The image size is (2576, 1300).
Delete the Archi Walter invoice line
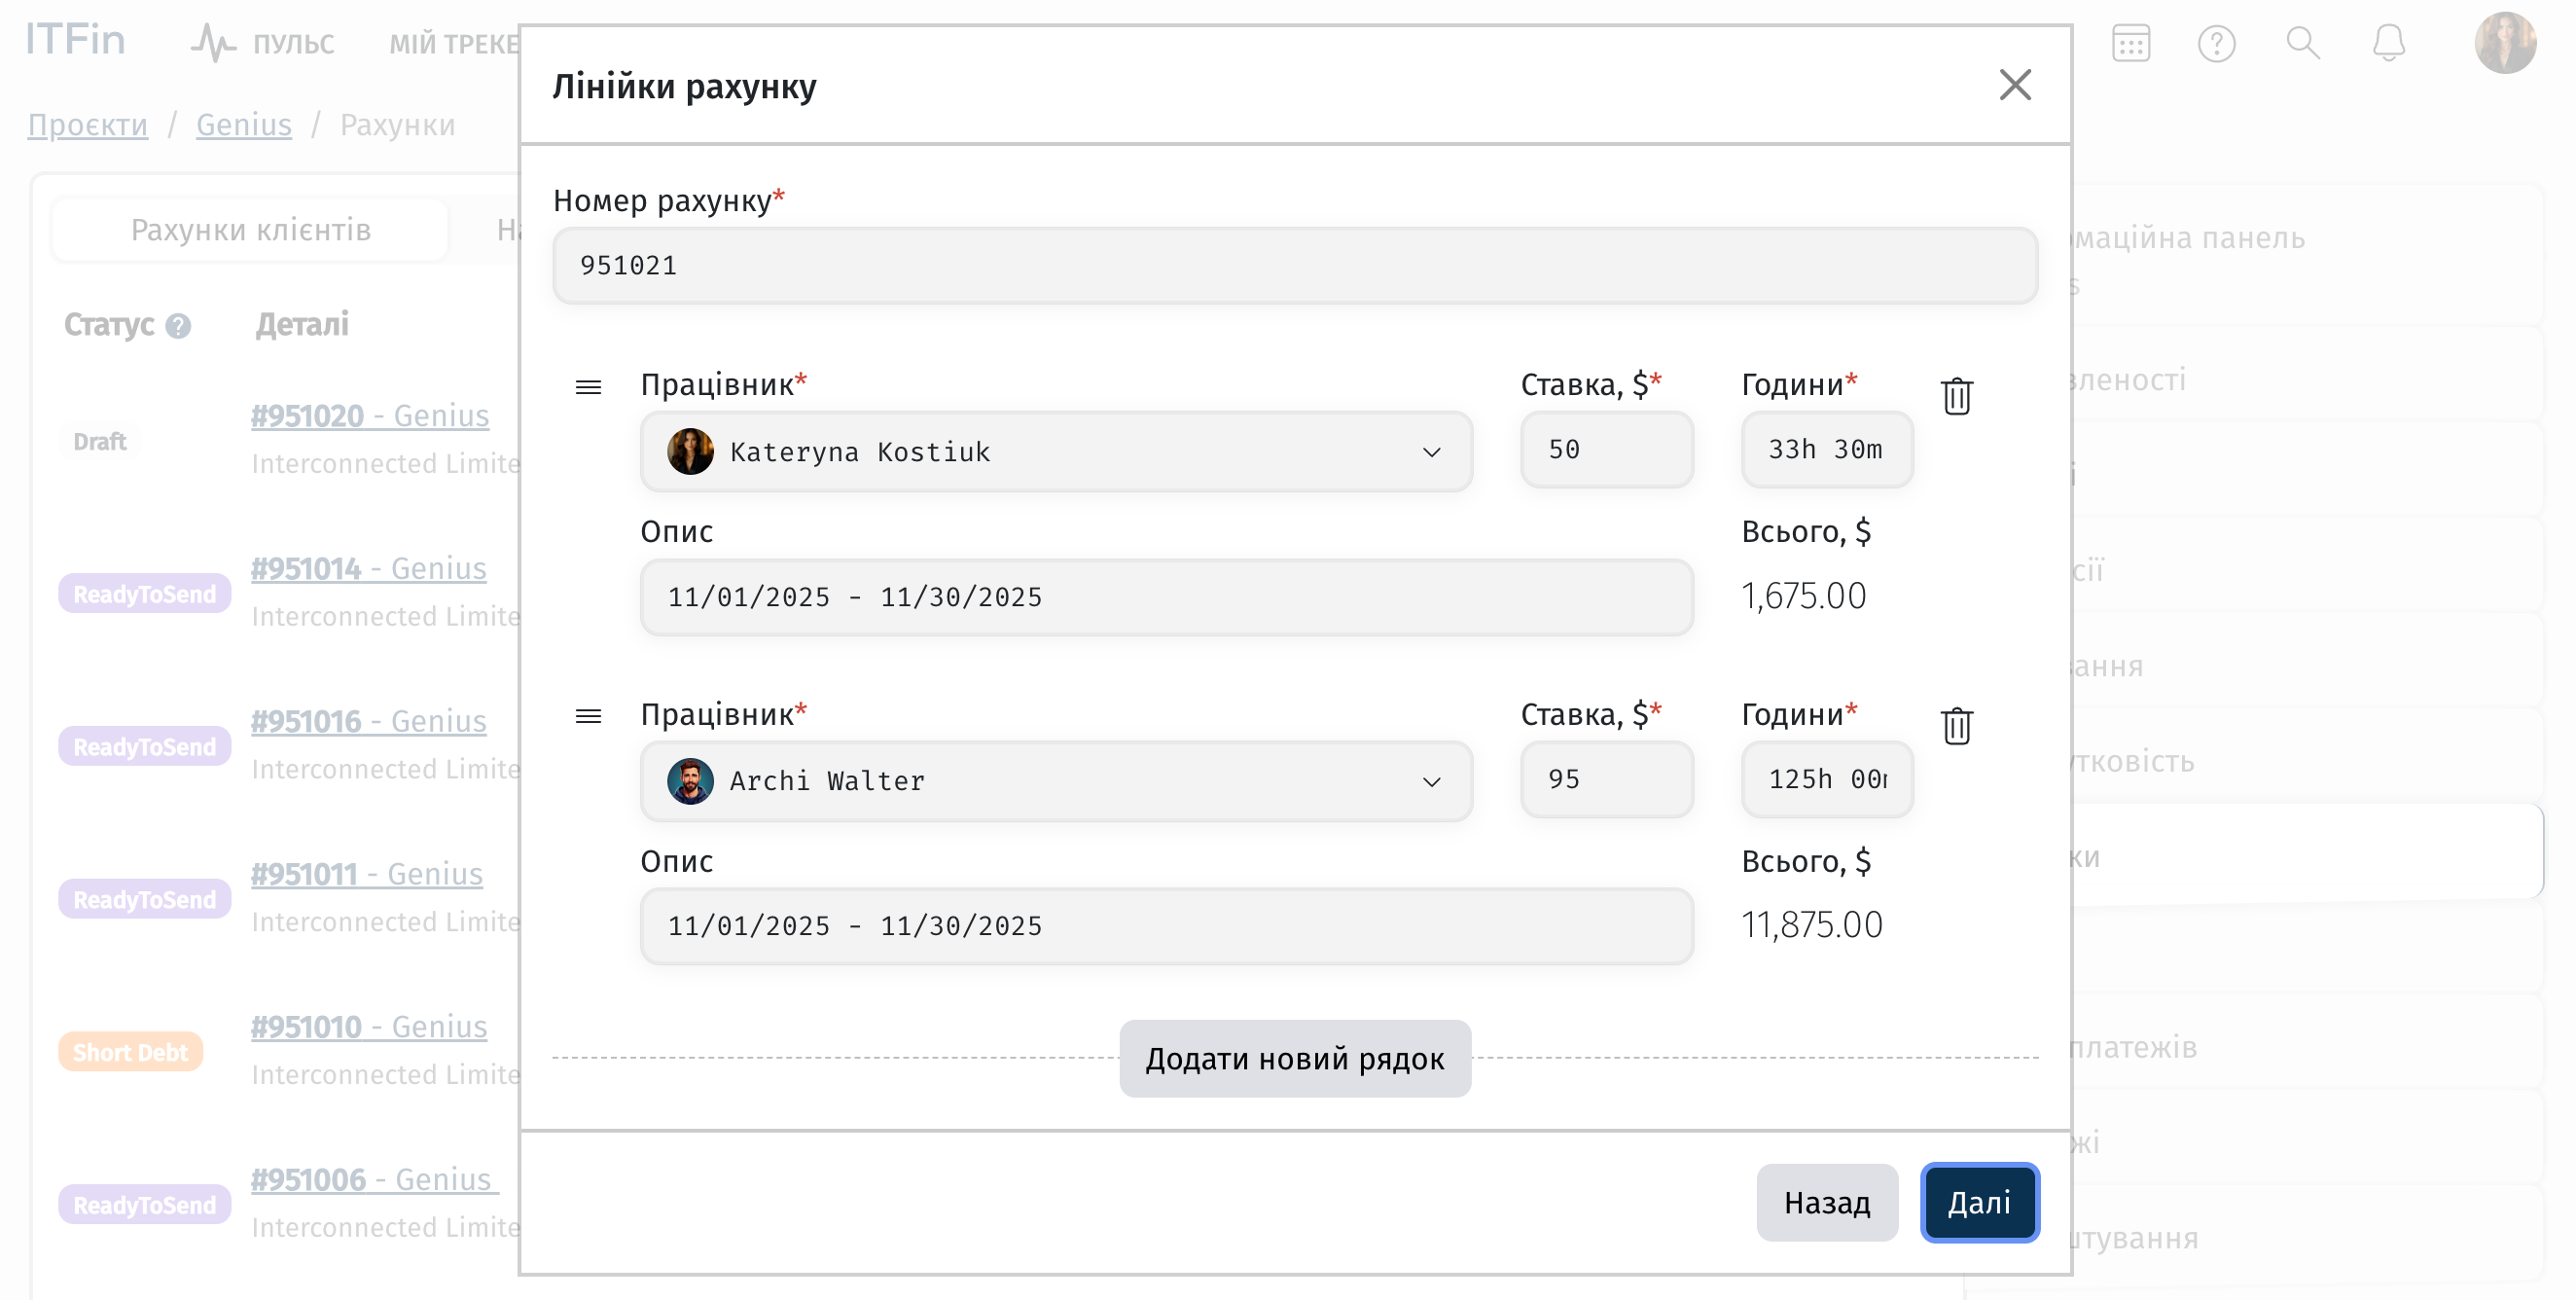[x=1956, y=726]
